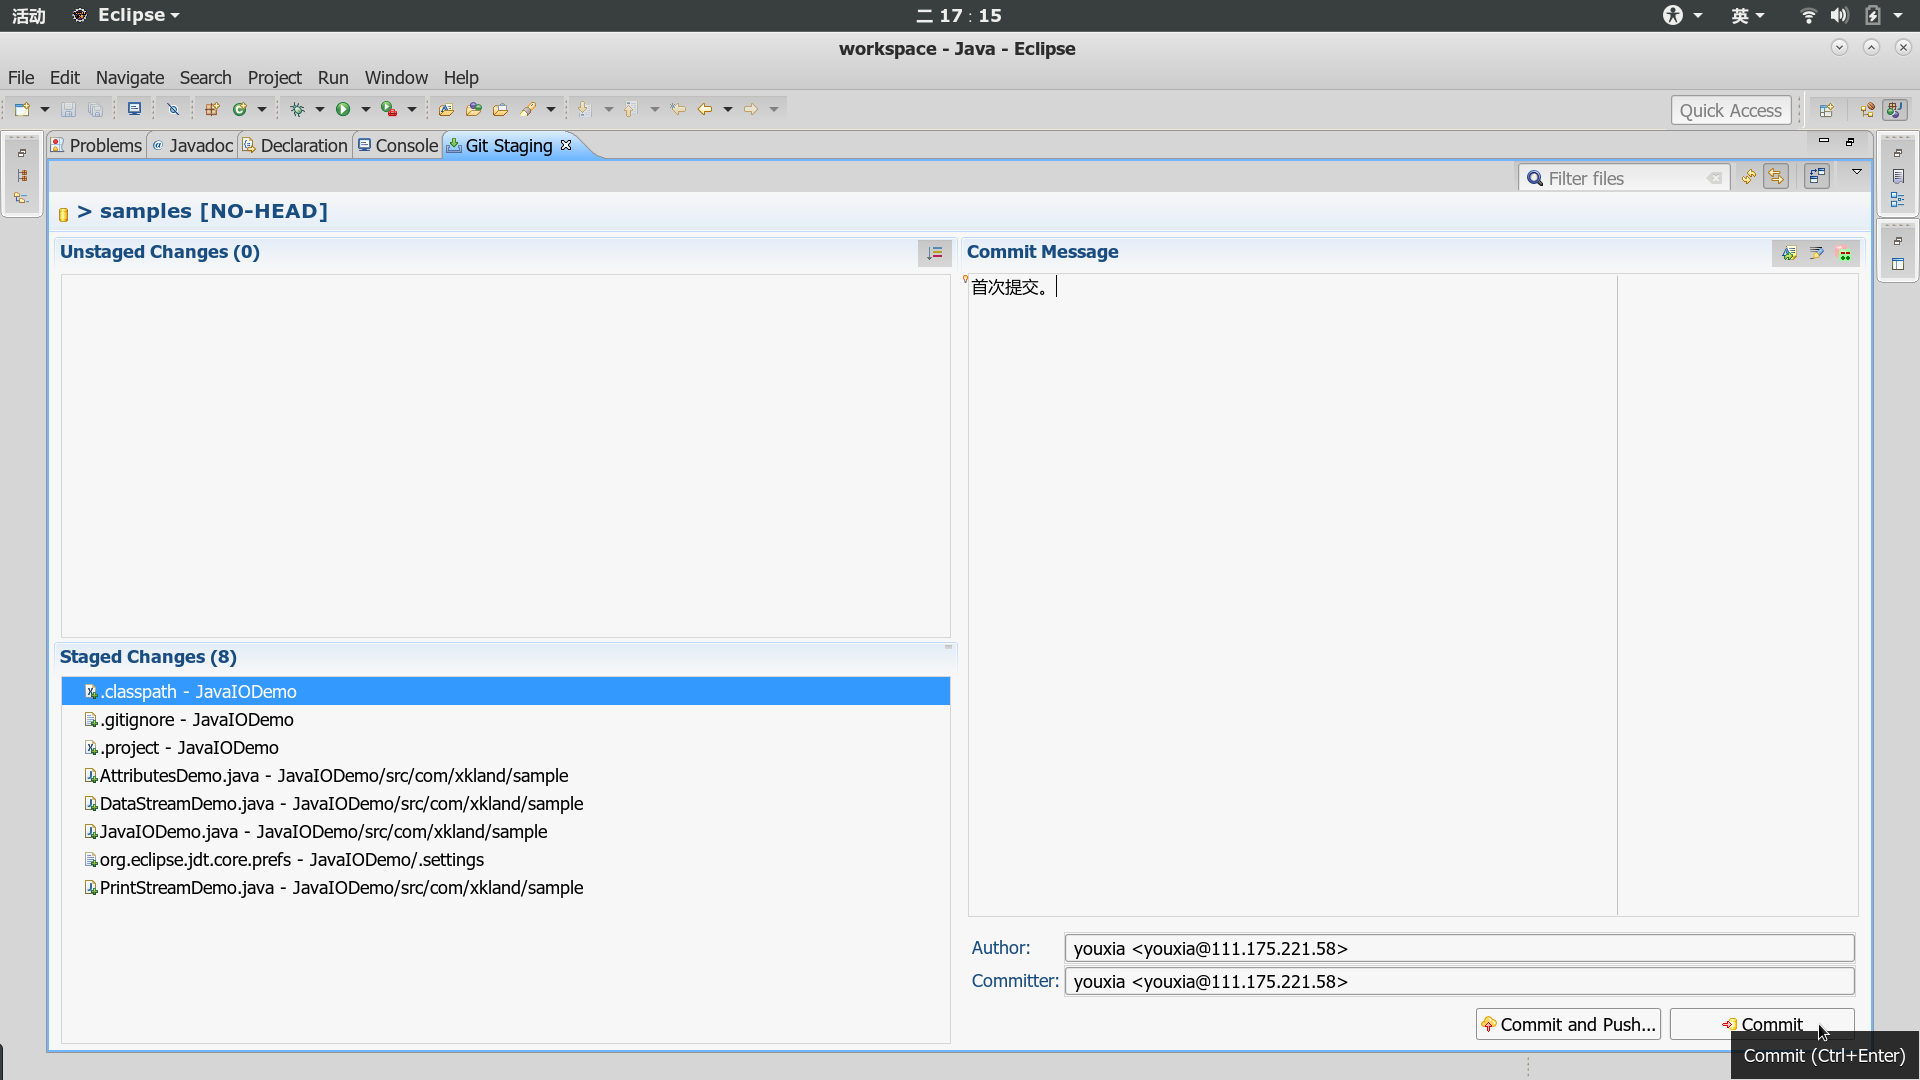The height and width of the screenshot is (1080, 1920).
Task: Click the sort icon in Unstaged Changes header
Action: click(935, 253)
